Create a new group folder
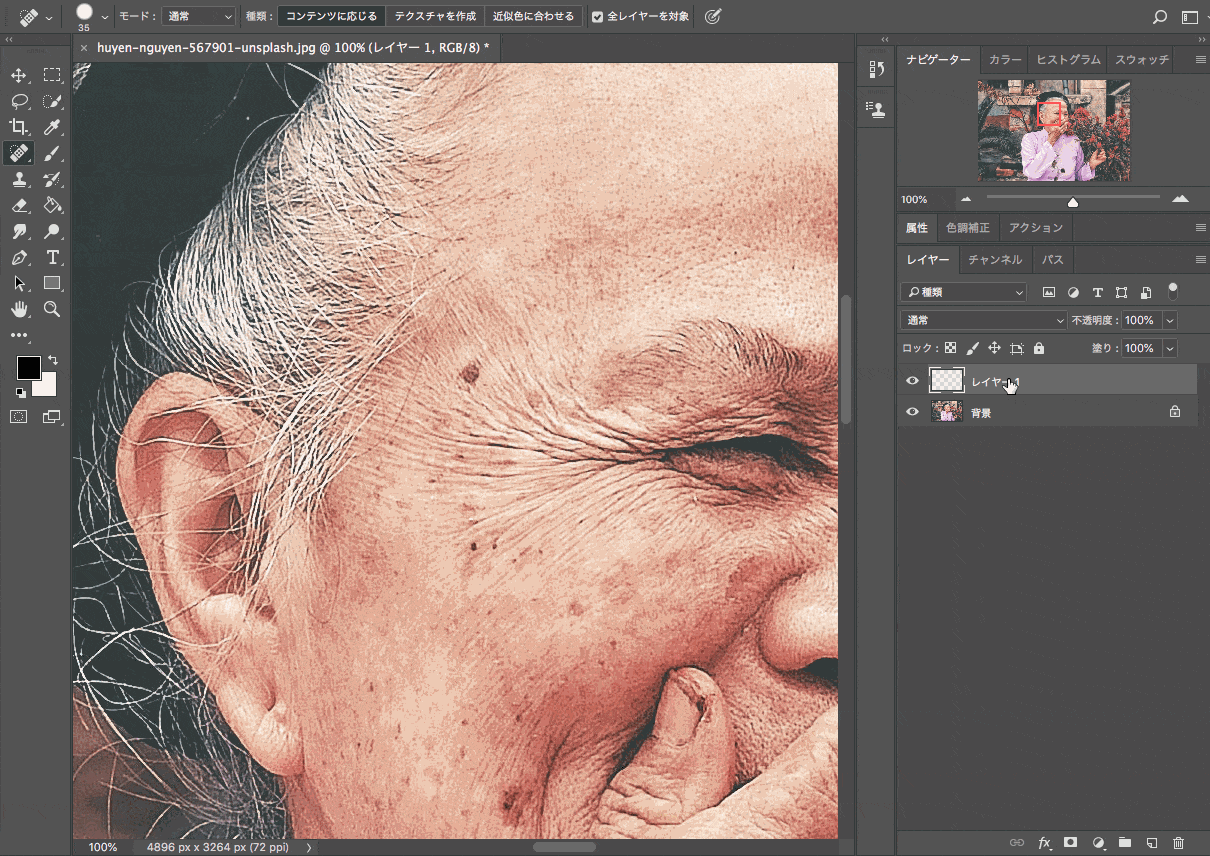The height and width of the screenshot is (856, 1210). click(x=1124, y=843)
